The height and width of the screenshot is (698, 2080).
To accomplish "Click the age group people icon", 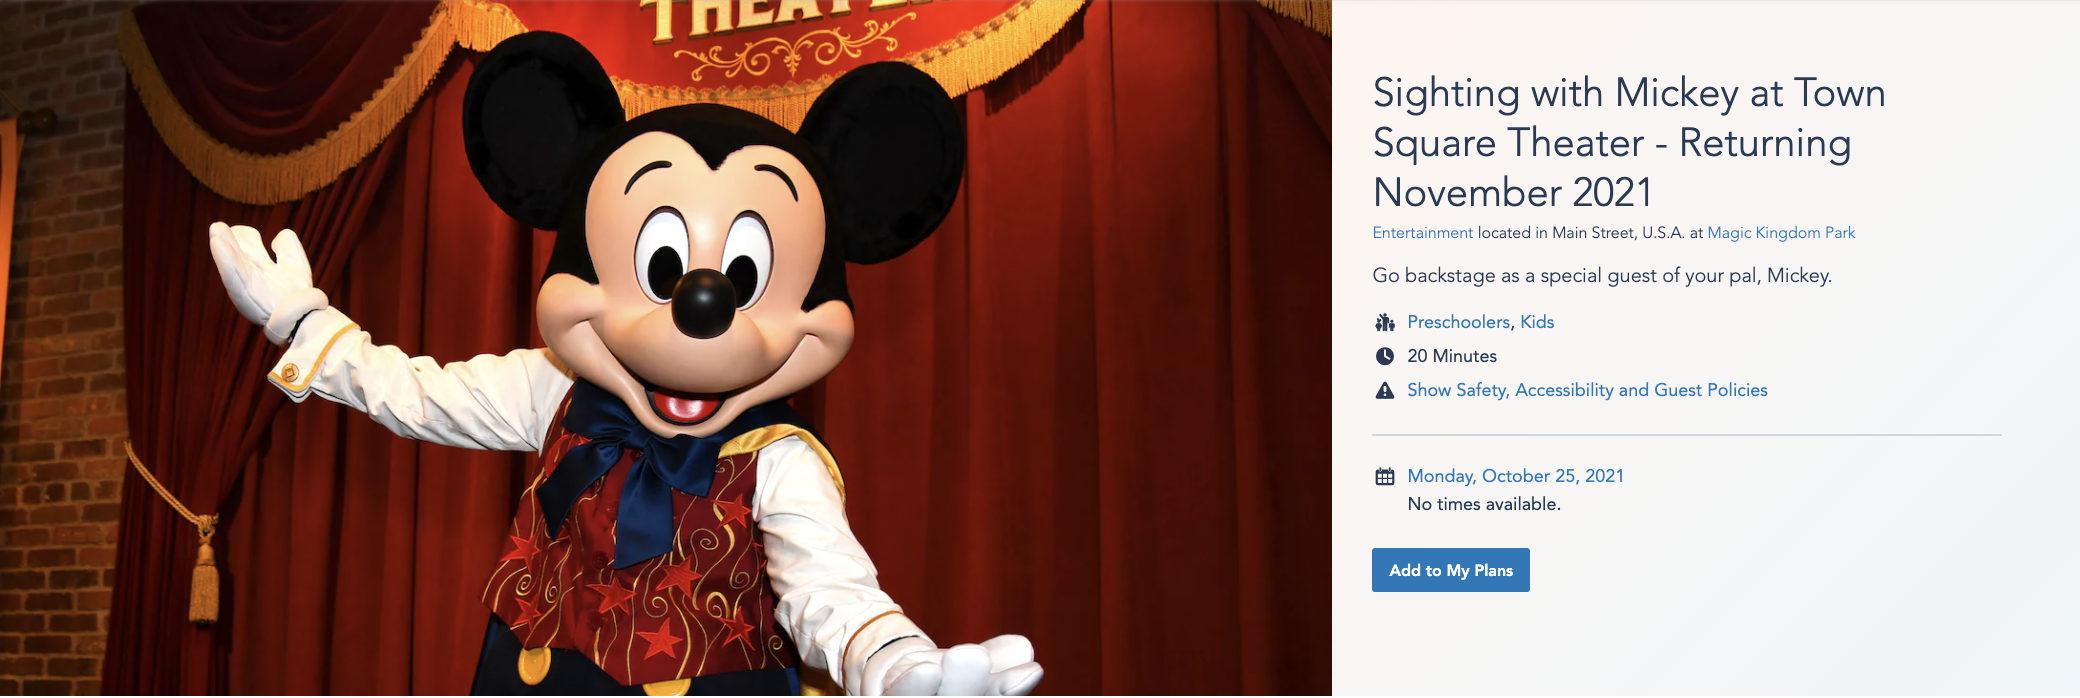I will (1385, 322).
